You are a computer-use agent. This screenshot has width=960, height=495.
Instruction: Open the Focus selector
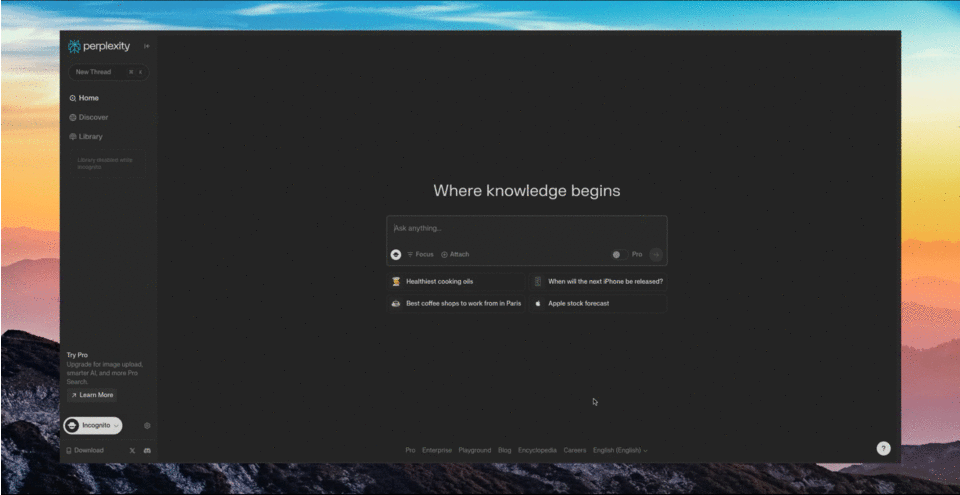pyautogui.click(x=420, y=255)
